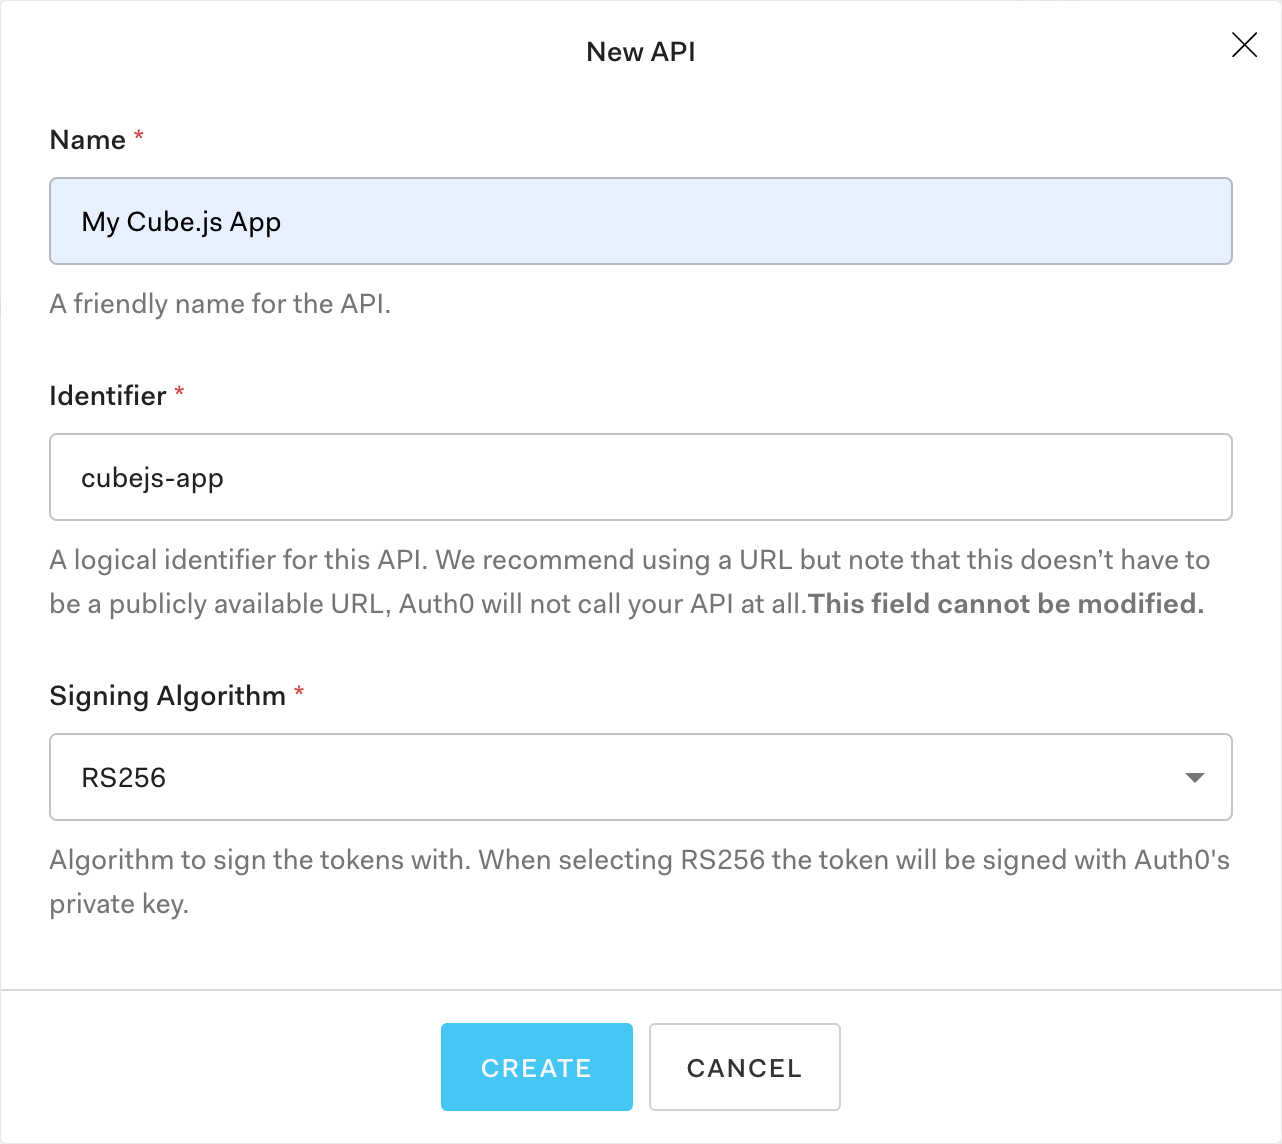This screenshot has height=1144, width=1282.
Task: Close the New API dialog
Action: coord(1244,45)
